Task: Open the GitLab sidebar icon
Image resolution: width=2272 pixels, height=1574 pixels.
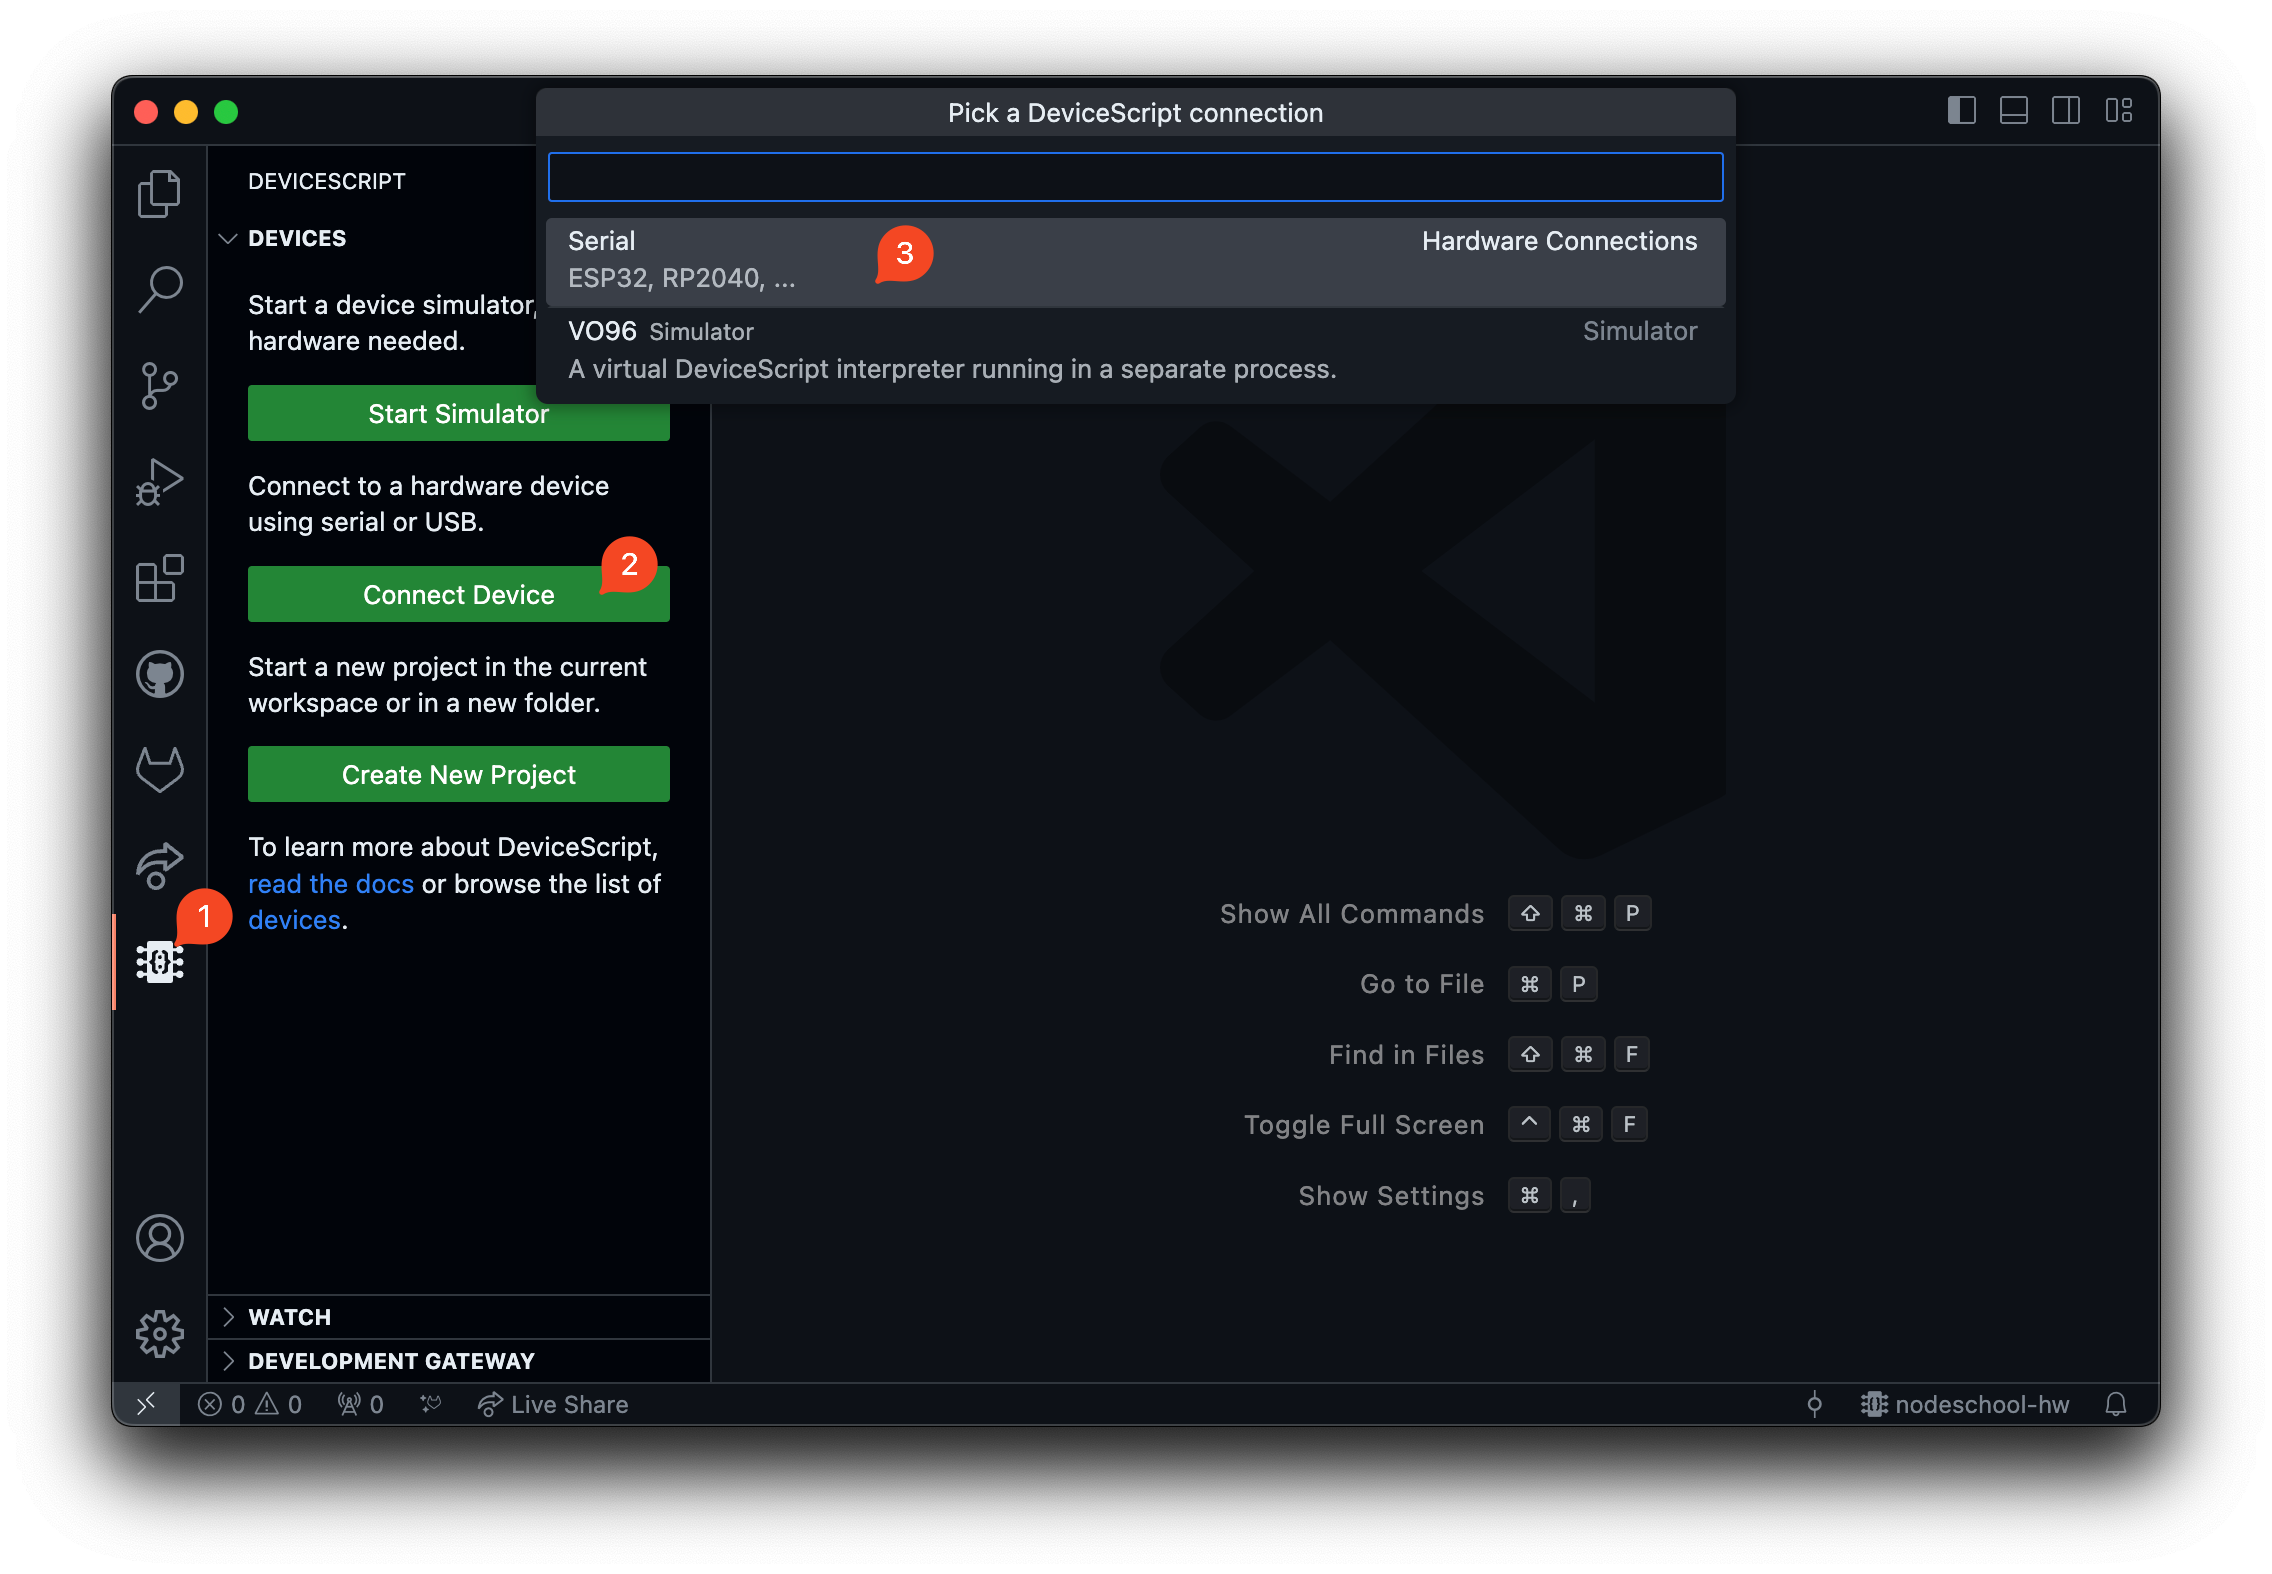Action: point(160,770)
